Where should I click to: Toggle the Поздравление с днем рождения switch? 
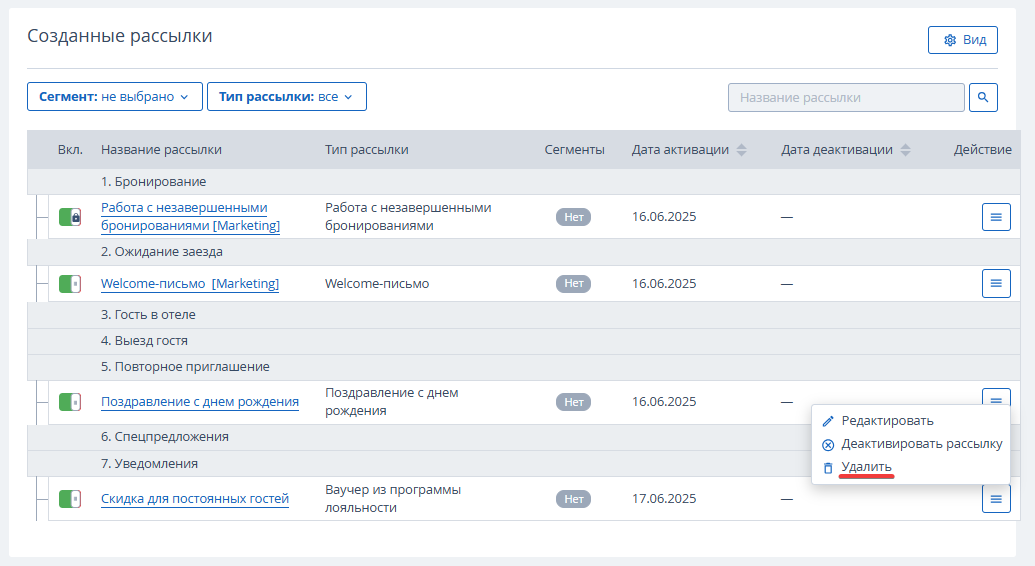70,402
